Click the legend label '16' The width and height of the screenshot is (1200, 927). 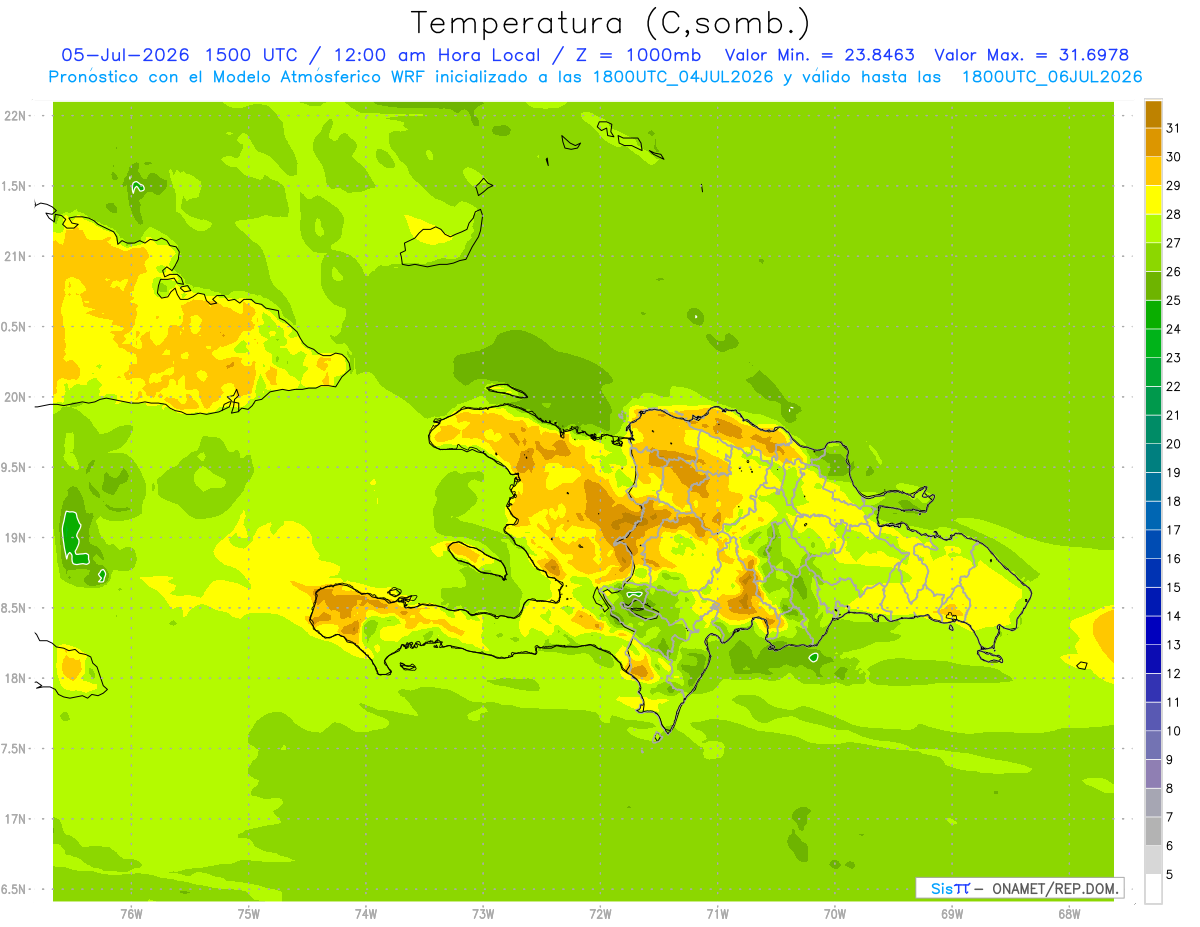[x=1173, y=558]
